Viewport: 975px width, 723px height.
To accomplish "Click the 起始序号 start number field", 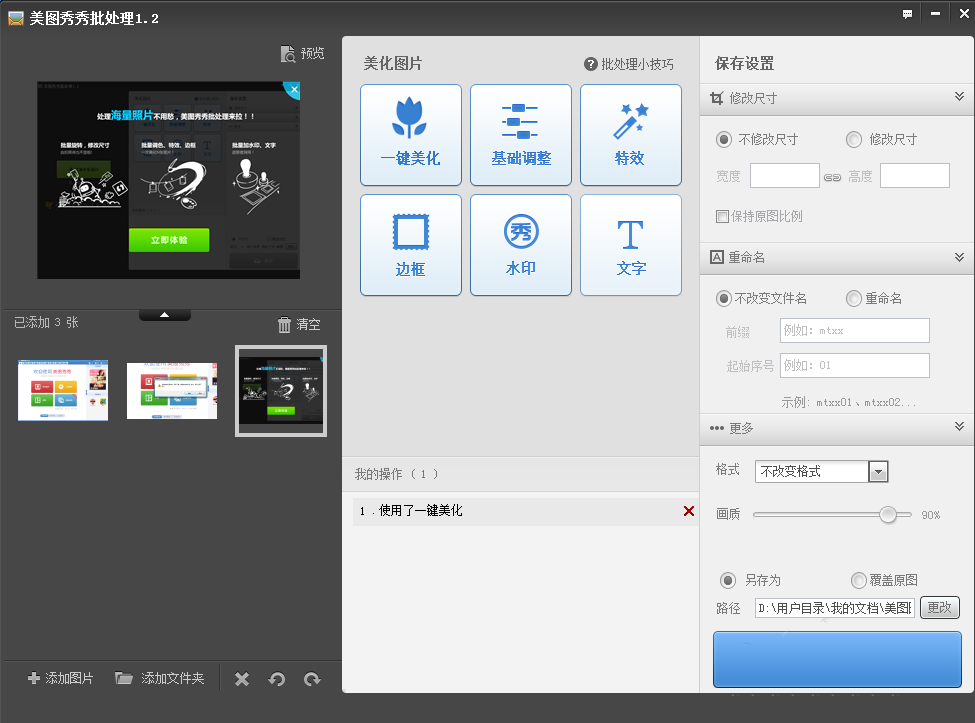I will [855, 366].
